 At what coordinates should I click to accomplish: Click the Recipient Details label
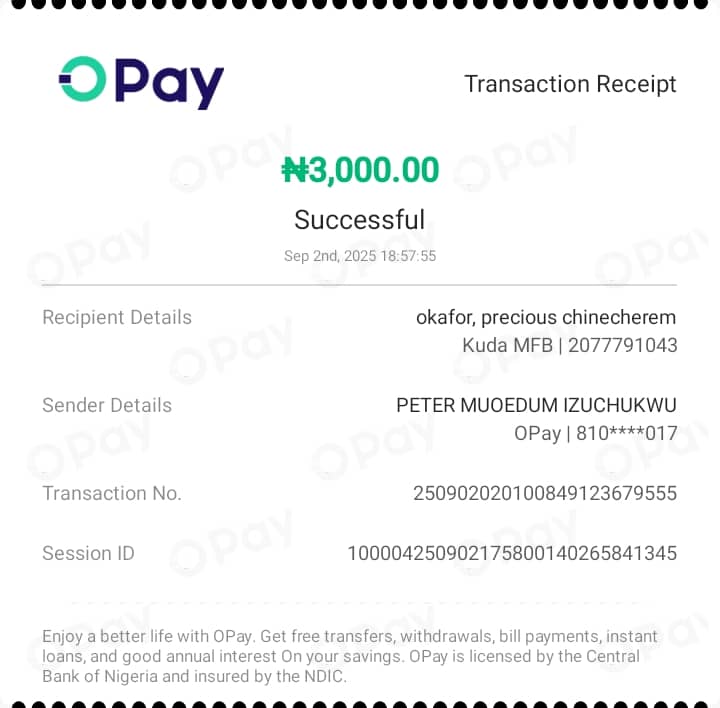tap(117, 317)
